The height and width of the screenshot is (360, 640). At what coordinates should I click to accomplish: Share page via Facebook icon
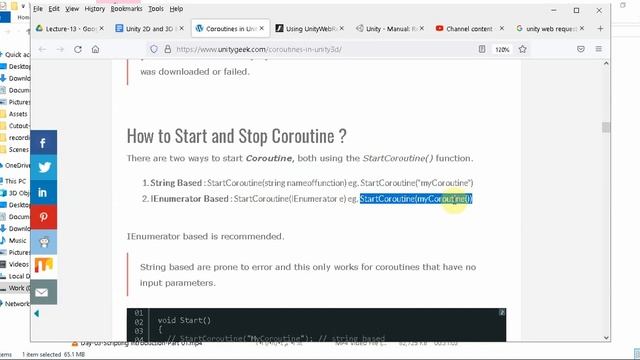click(x=43, y=143)
